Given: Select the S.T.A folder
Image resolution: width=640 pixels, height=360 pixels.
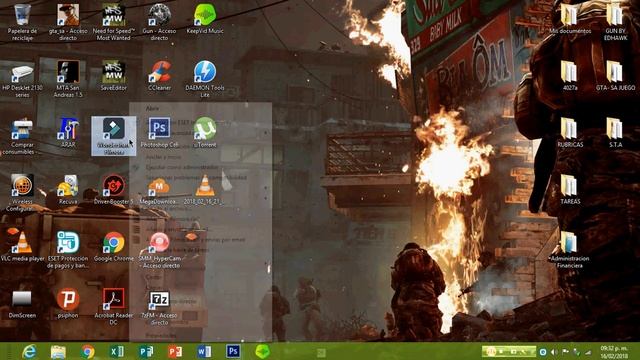Looking at the screenshot, I should [x=616, y=133].
